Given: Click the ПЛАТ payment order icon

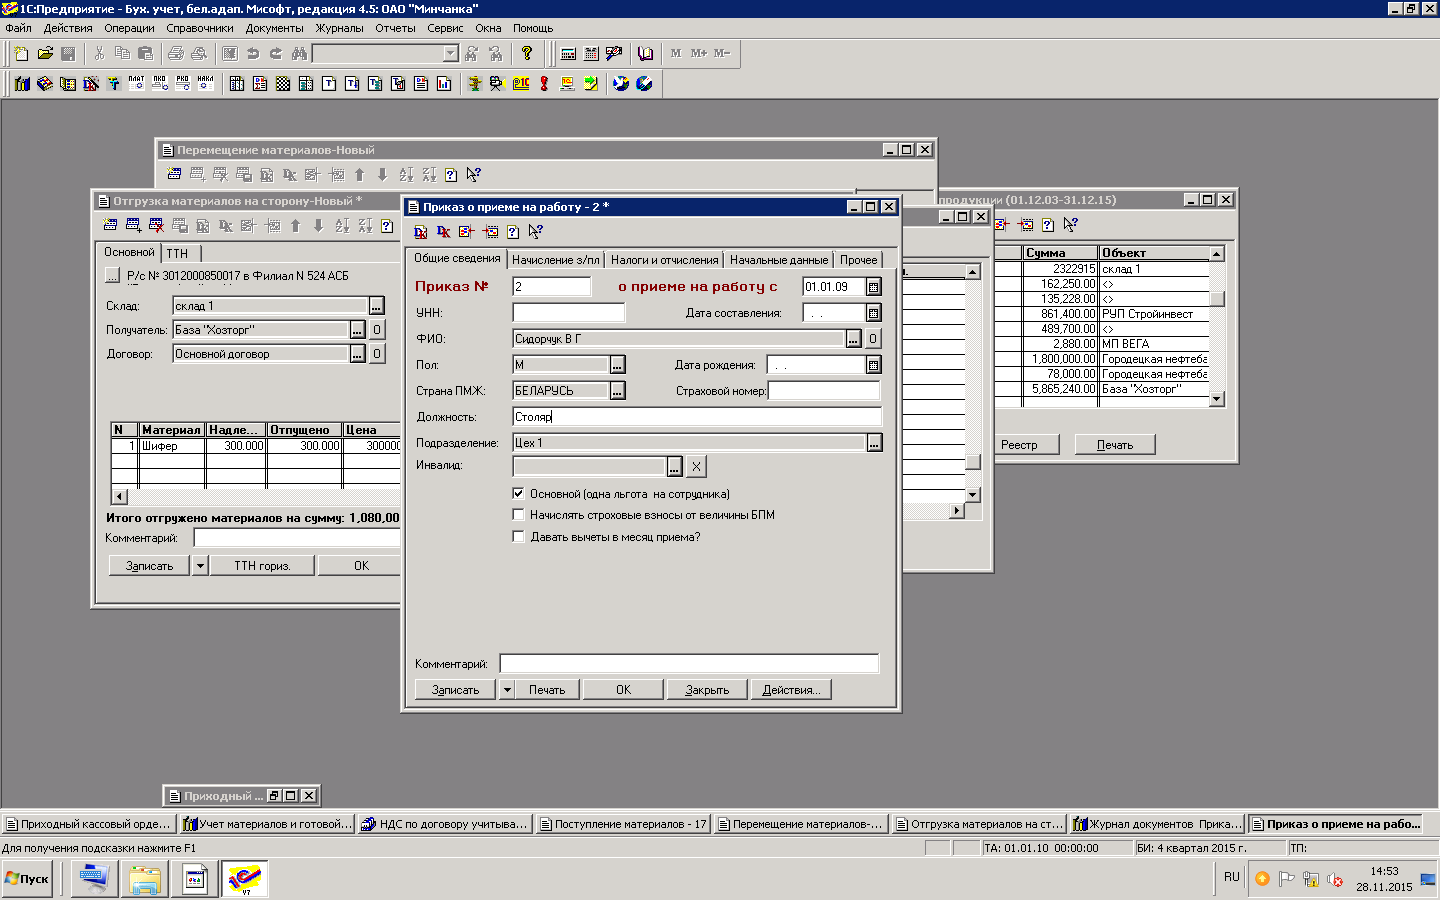Looking at the screenshot, I should pyautogui.click(x=137, y=83).
